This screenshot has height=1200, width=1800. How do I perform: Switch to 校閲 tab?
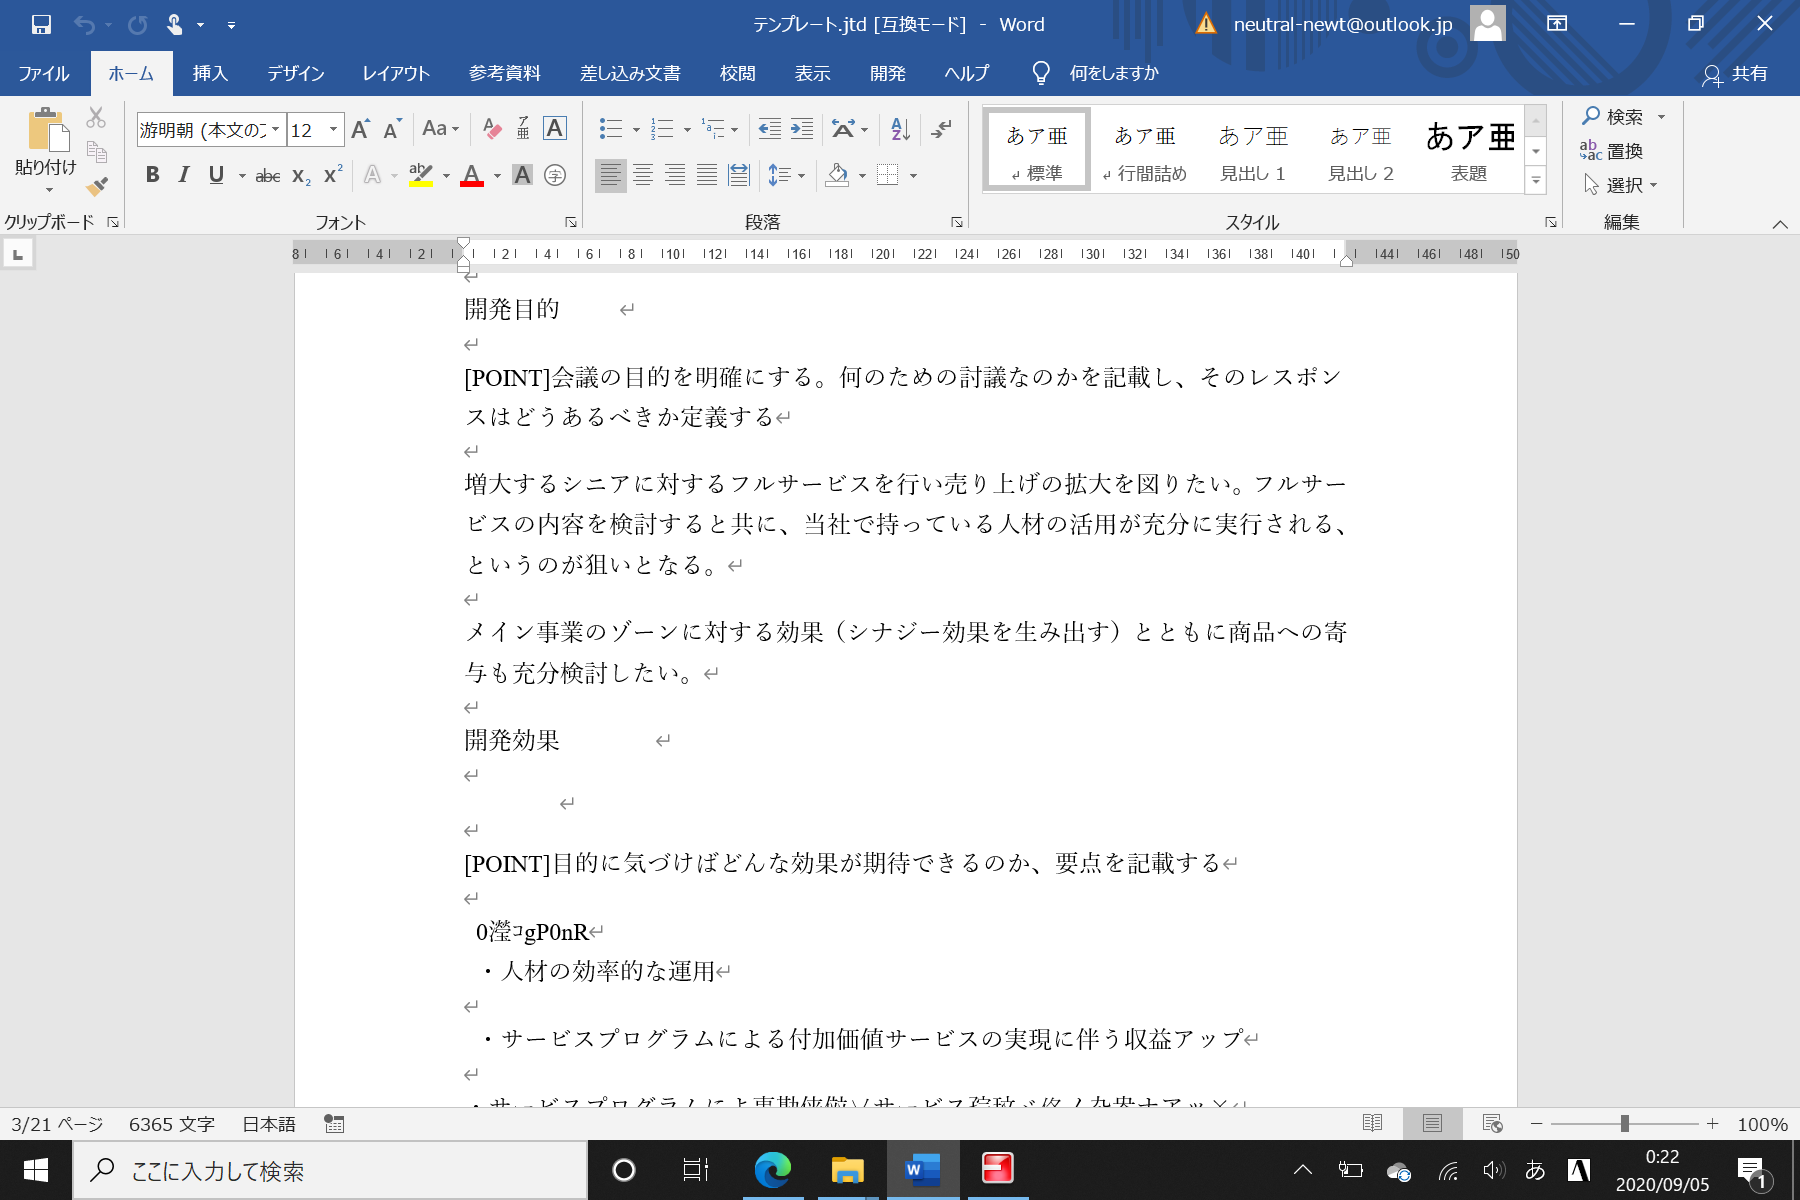738,73
